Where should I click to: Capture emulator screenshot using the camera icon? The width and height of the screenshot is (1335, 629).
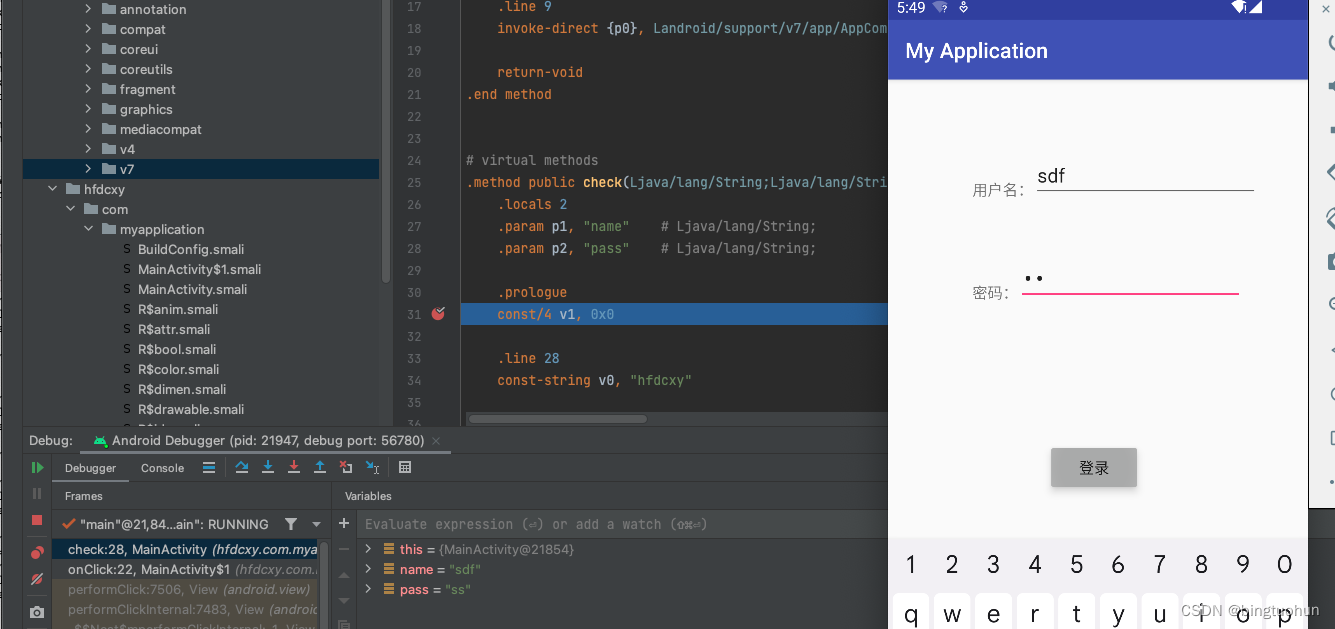click(x=37, y=611)
